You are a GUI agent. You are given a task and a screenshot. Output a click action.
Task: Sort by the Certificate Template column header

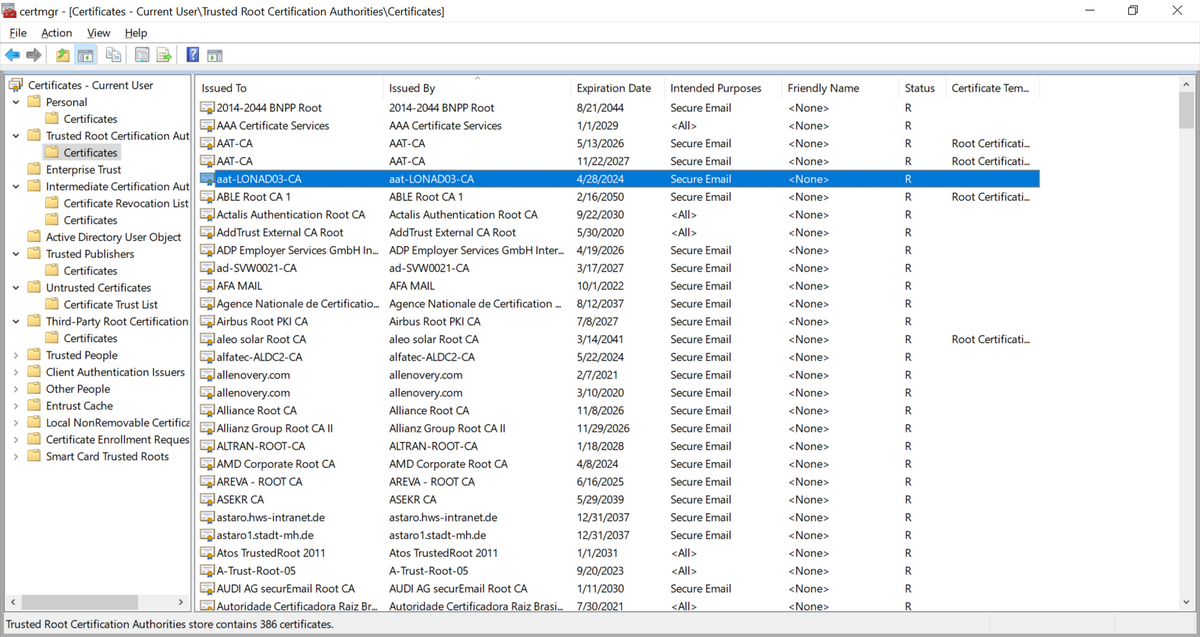tap(993, 88)
